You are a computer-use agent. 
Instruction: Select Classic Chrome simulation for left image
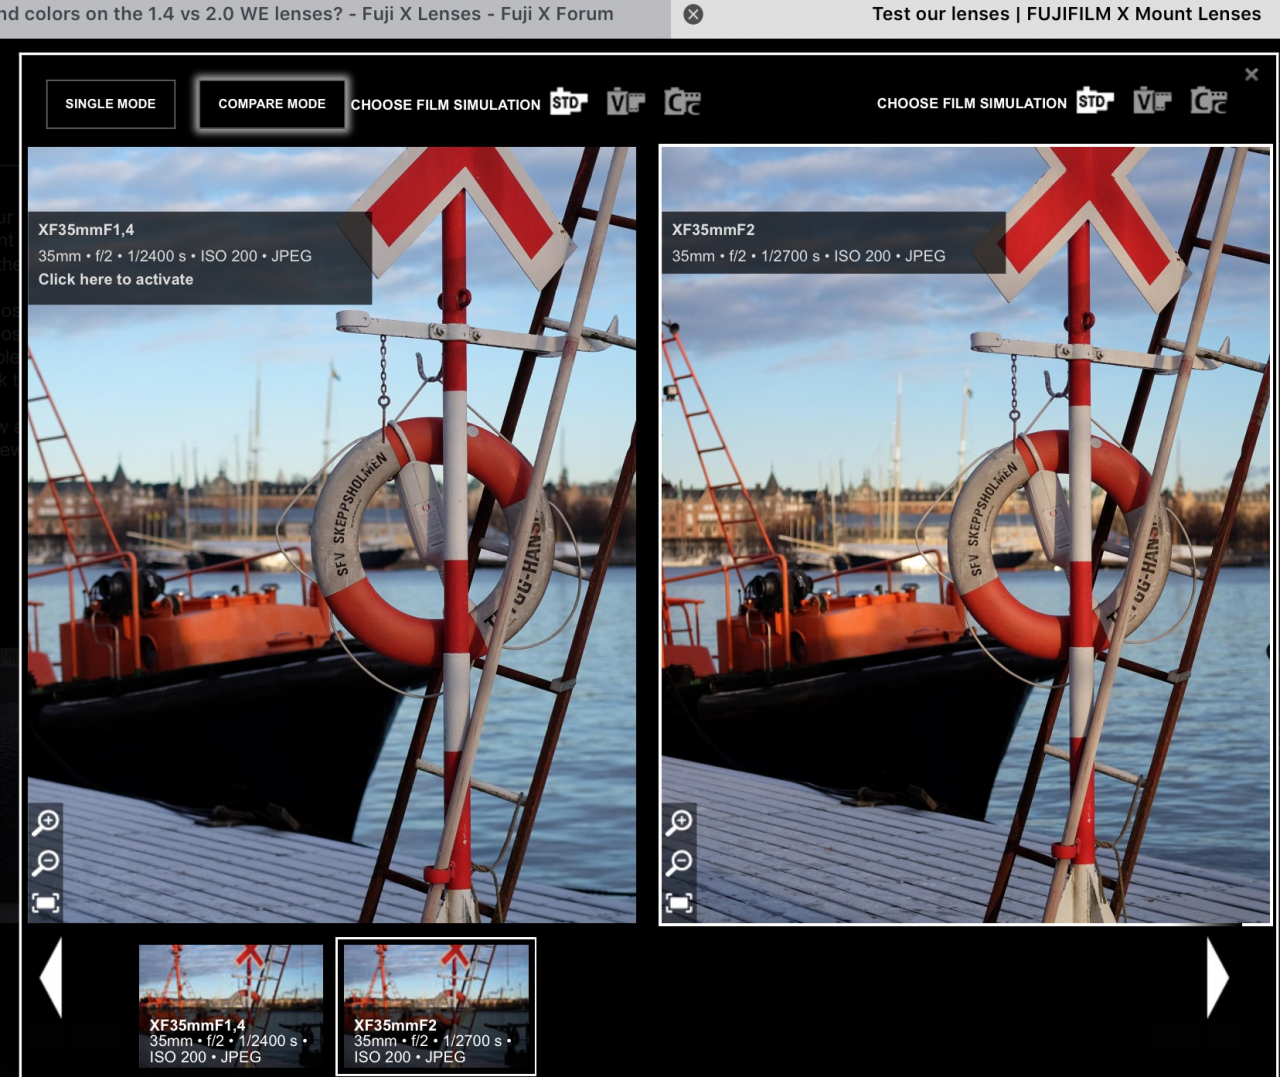(682, 102)
